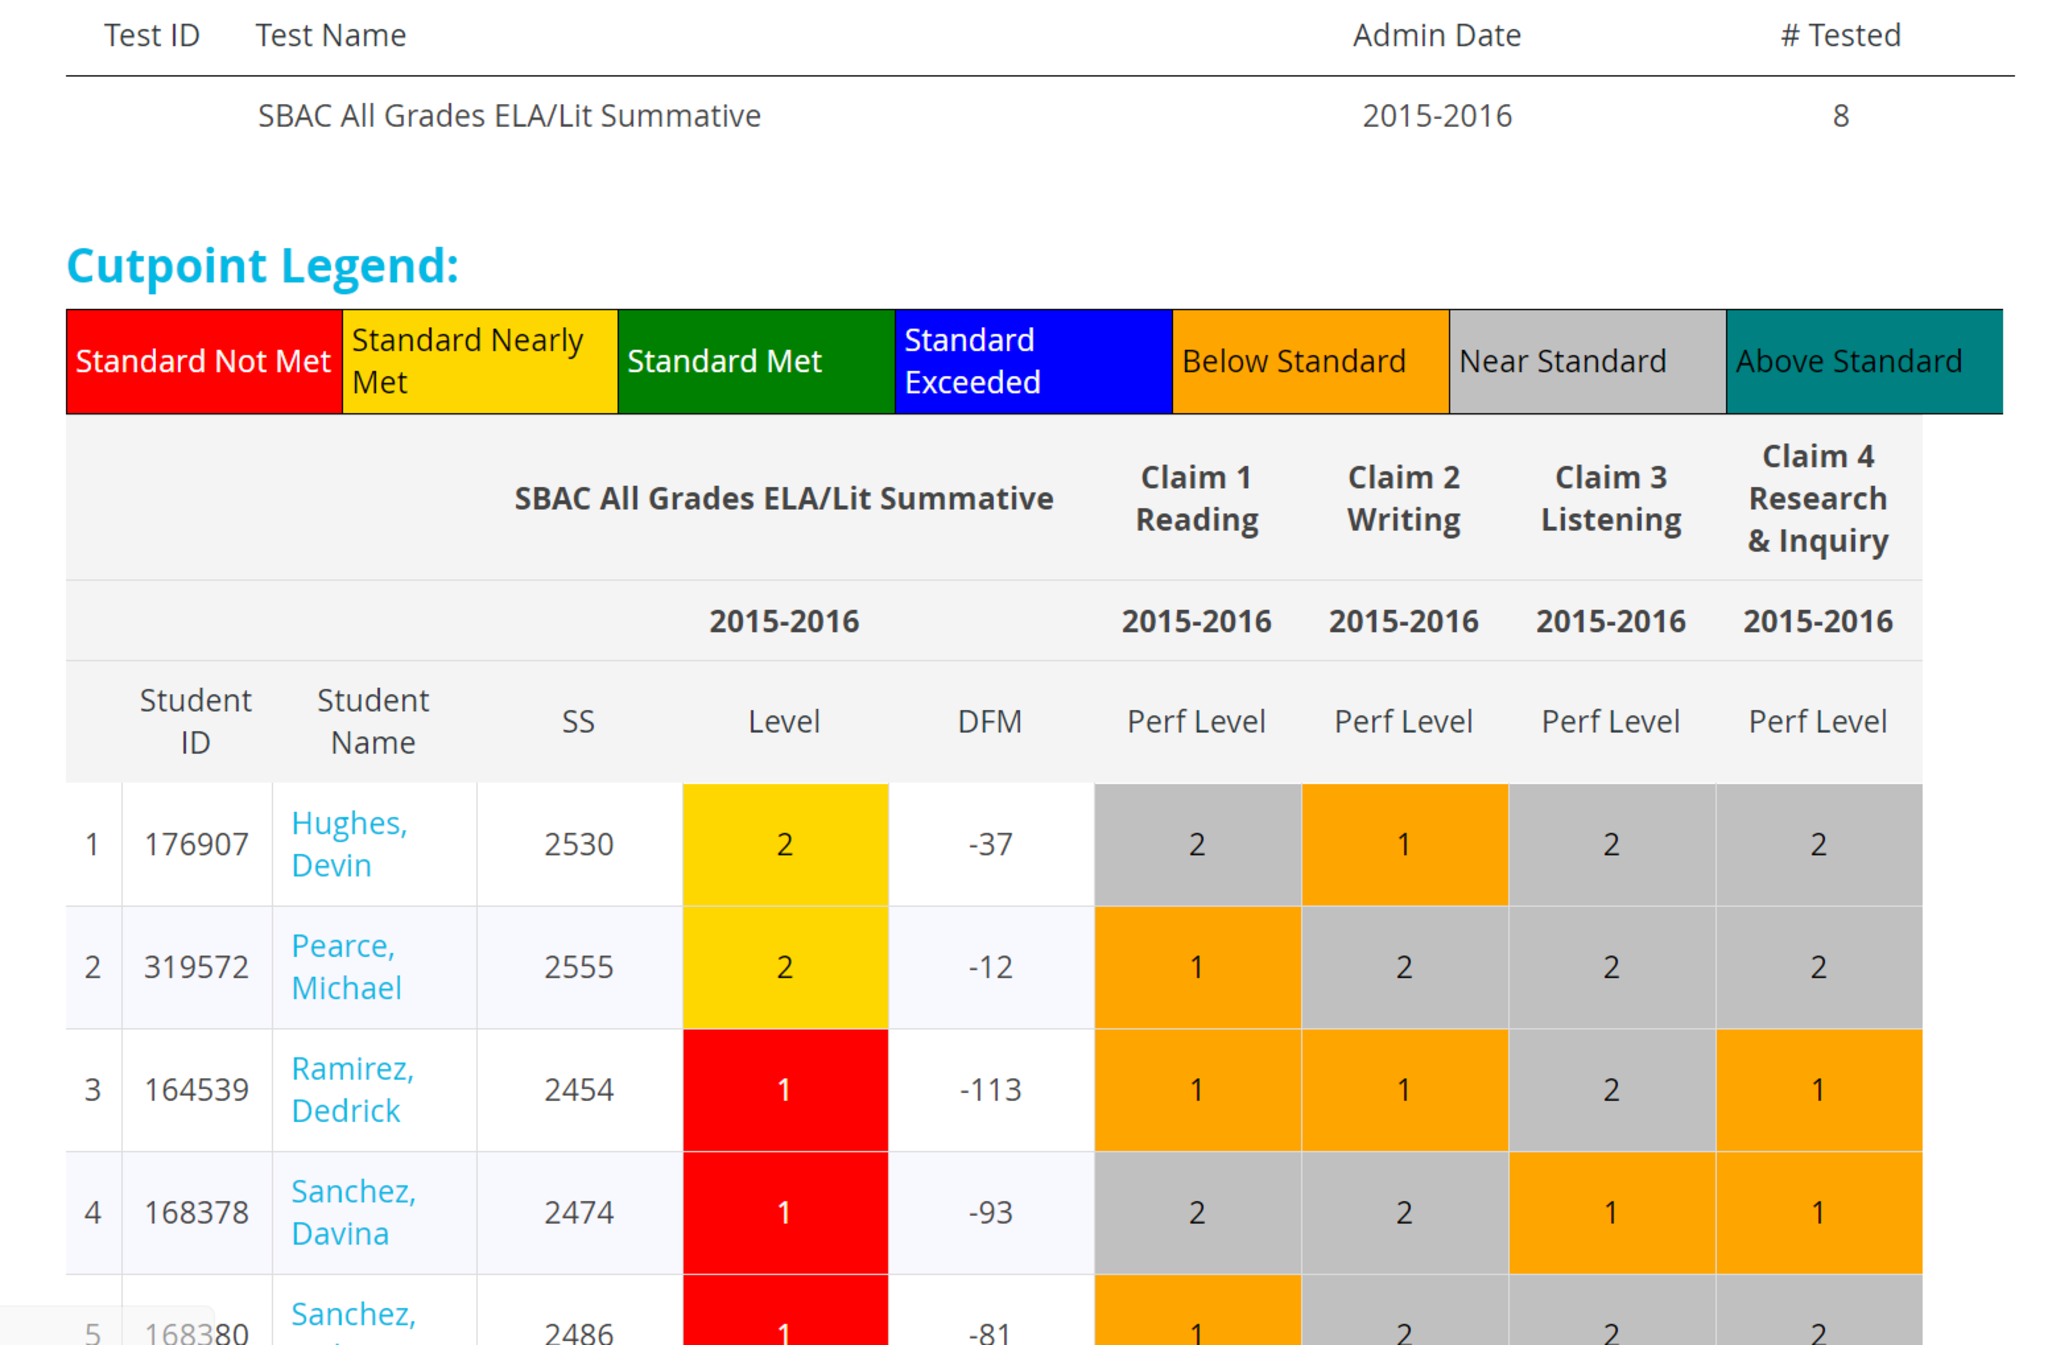Click the SS column header
2048x1345 pixels.
pos(578,721)
